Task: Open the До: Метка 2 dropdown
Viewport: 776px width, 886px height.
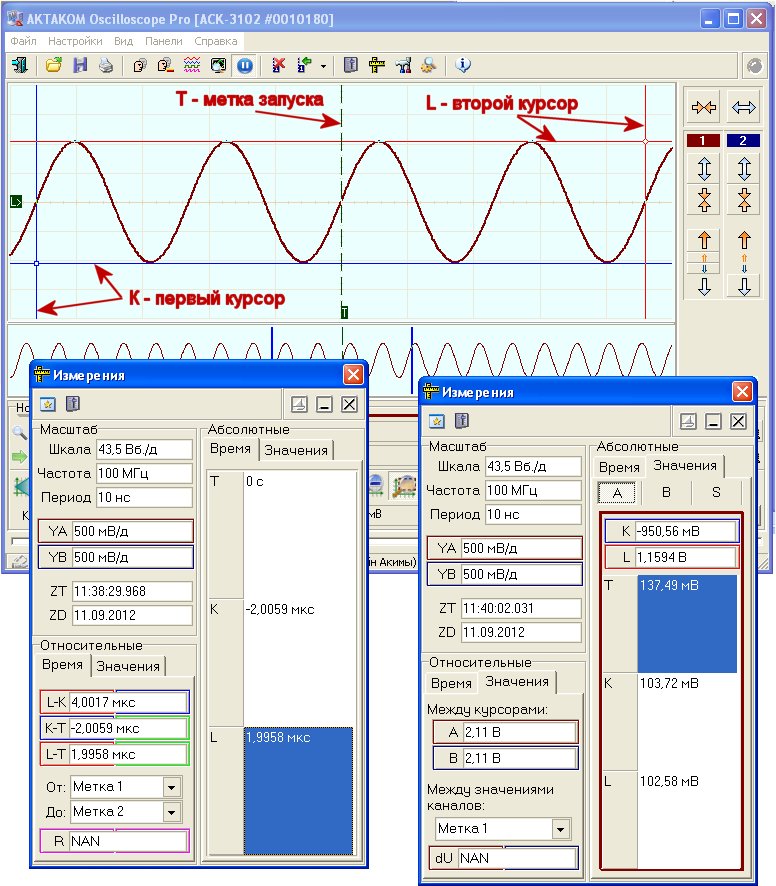Action: 171,813
